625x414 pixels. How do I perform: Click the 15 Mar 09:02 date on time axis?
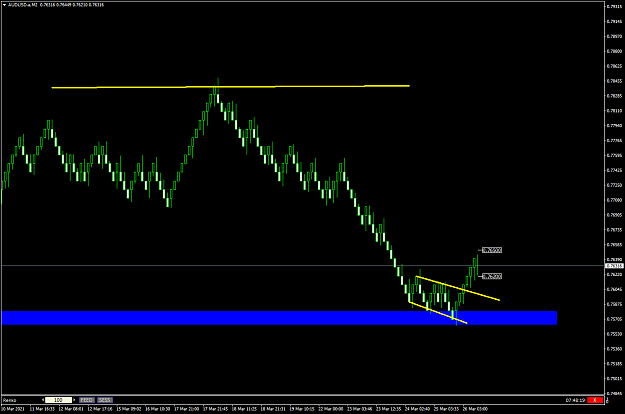coord(129,409)
